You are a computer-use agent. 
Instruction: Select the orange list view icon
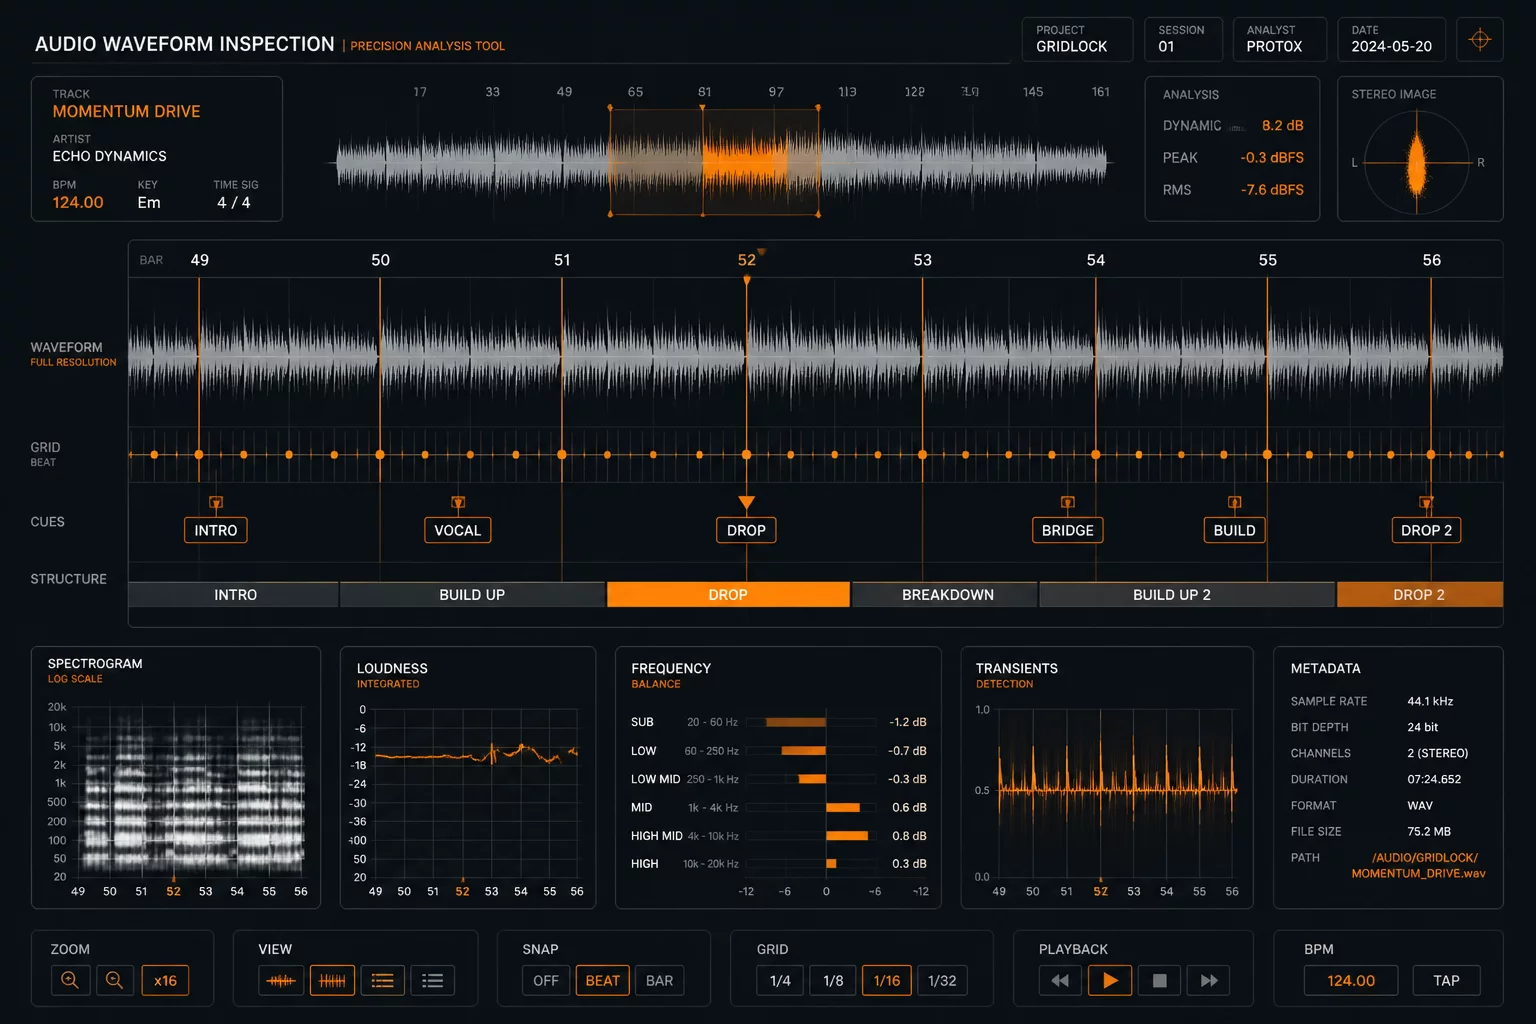point(383,980)
